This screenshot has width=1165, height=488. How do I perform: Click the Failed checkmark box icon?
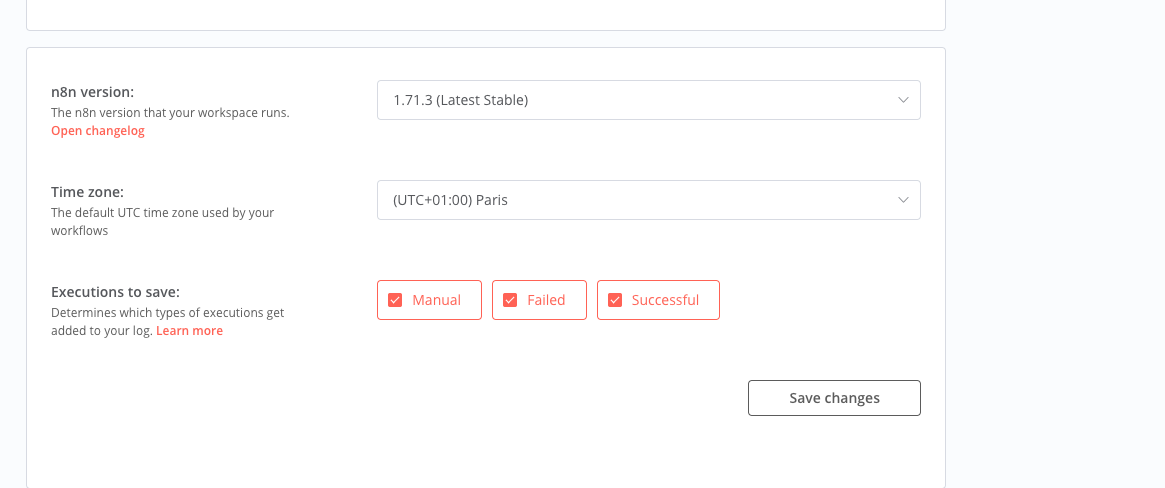tap(510, 300)
